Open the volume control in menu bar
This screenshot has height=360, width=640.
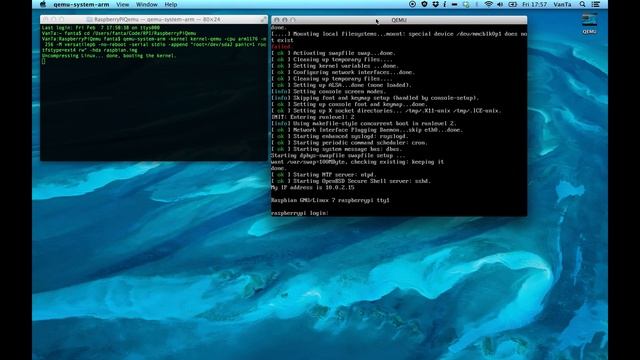click(500, 4)
